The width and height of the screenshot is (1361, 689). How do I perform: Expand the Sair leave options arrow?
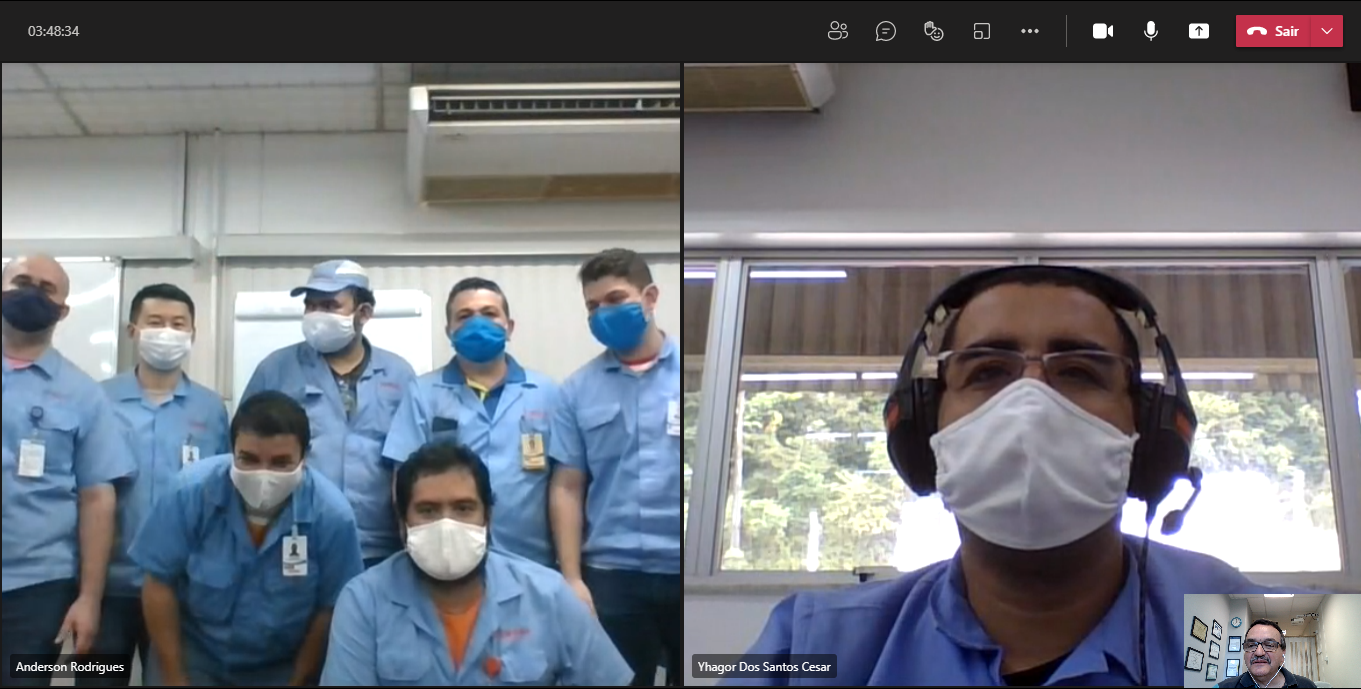(1327, 31)
